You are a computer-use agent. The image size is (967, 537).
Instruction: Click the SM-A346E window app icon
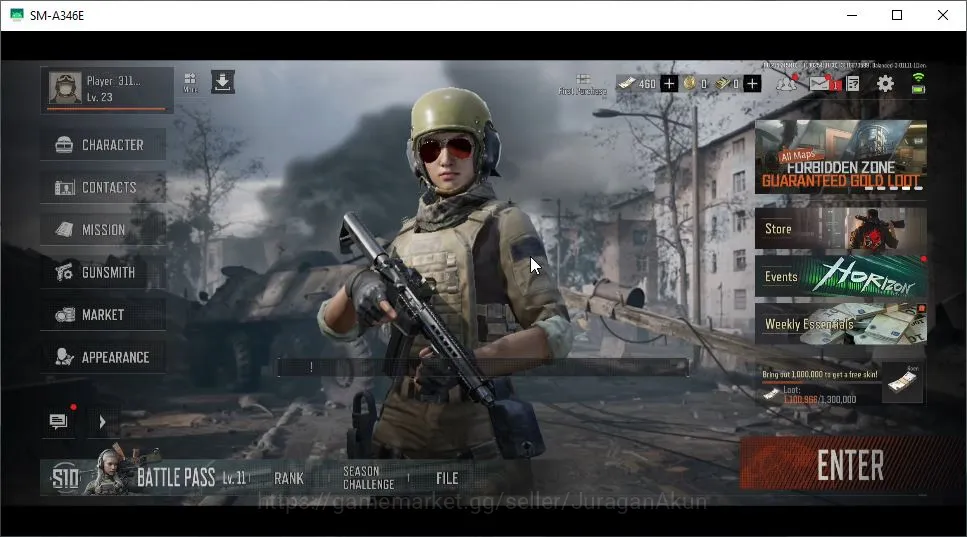[x=17, y=15]
